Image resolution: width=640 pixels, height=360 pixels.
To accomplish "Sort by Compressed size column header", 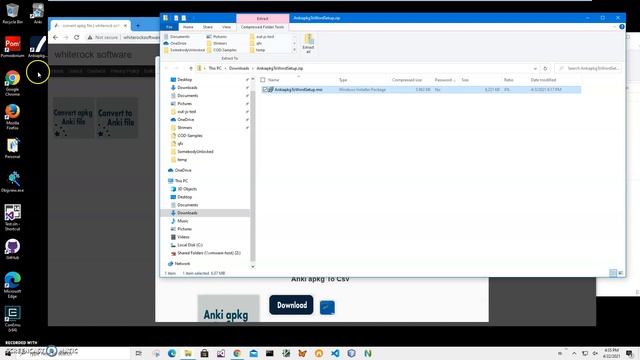I will [x=407, y=80].
